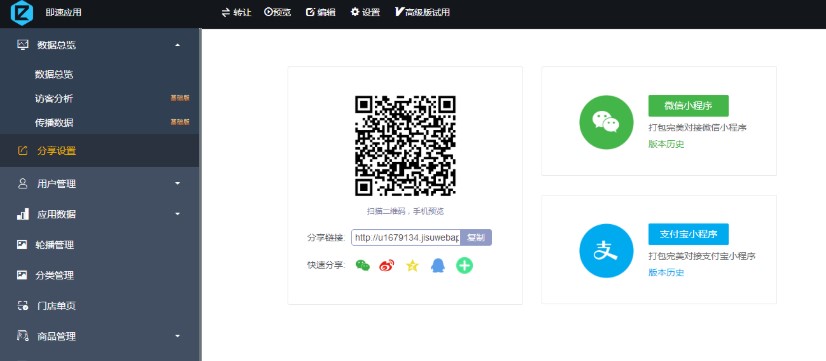This screenshot has height=361, width=826.
Task: Click the 基础版 badge next to 传播数据
Action: (x=180, y=122)
